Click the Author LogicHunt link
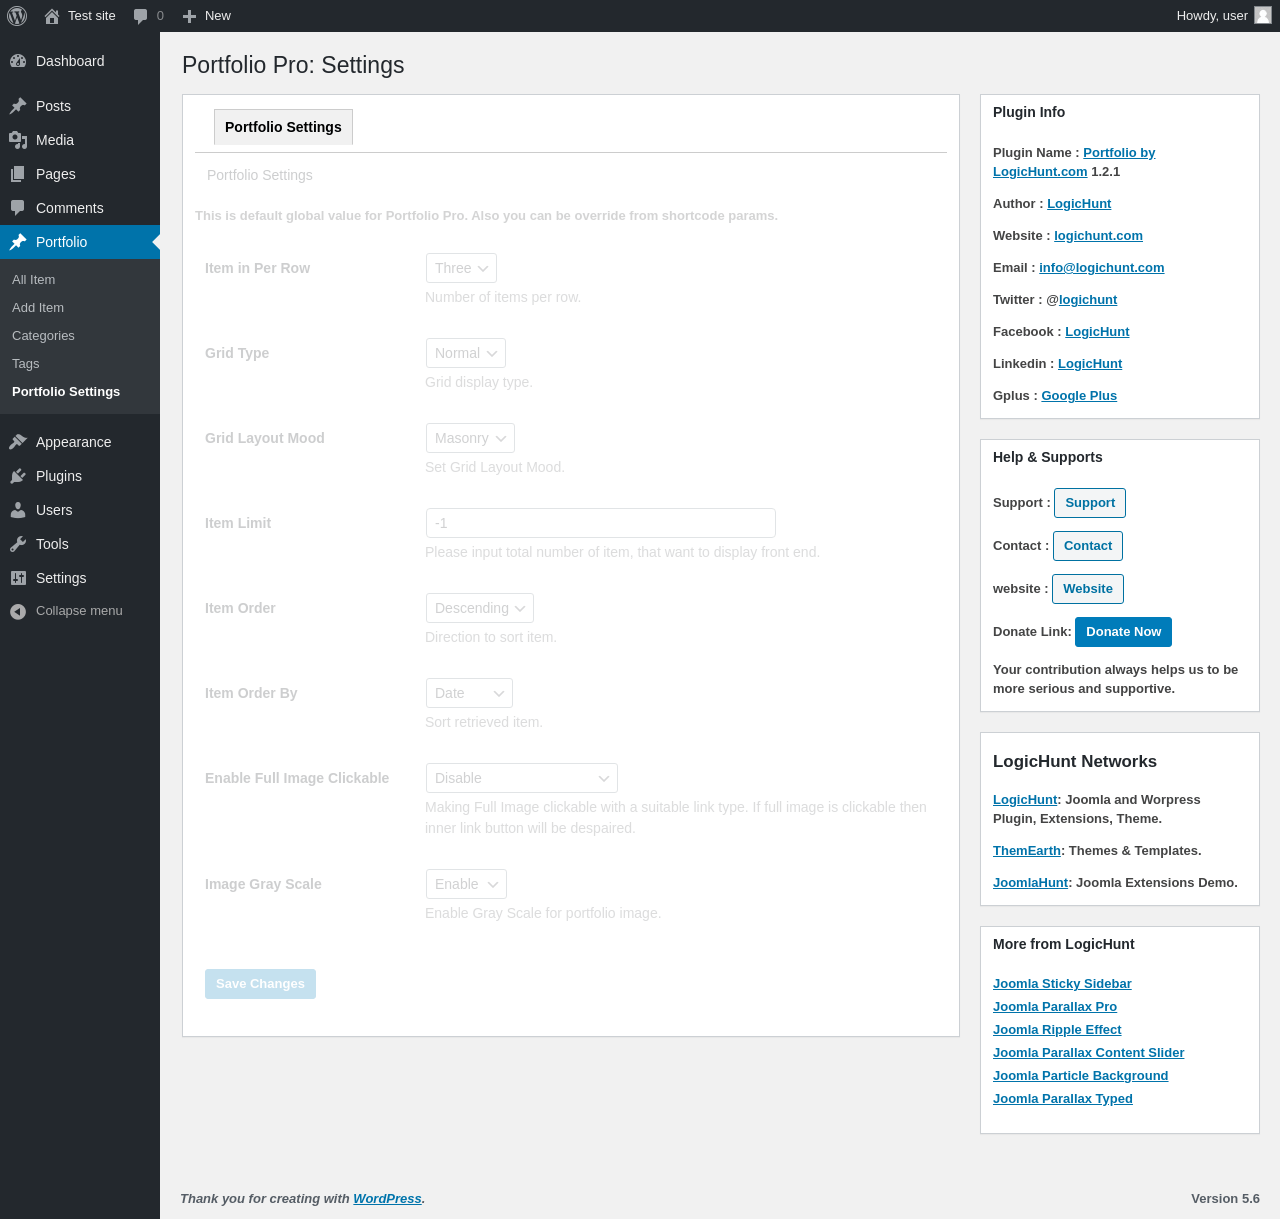The width and height of the screenshot is (1280, 1219). pos(1079,204)
